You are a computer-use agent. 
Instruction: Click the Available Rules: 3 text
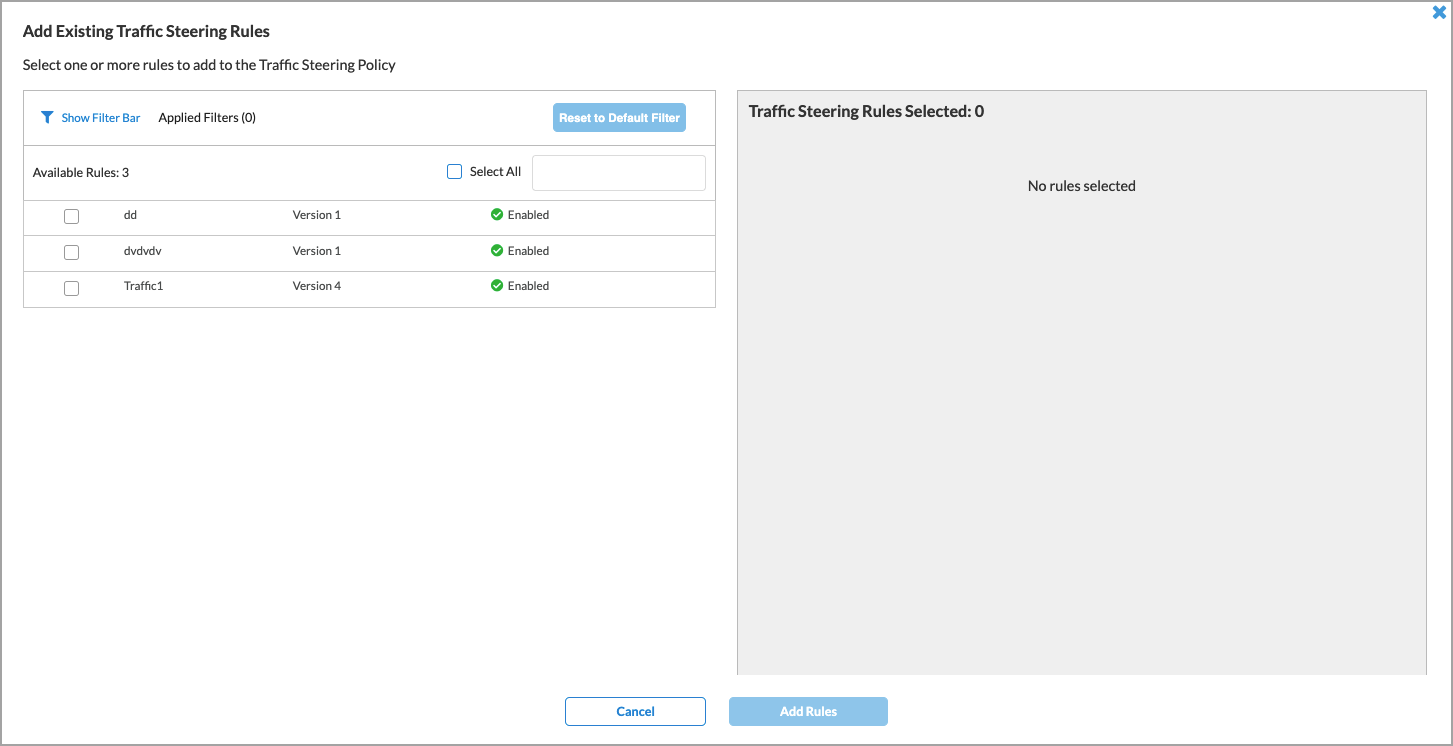[81, 172]
